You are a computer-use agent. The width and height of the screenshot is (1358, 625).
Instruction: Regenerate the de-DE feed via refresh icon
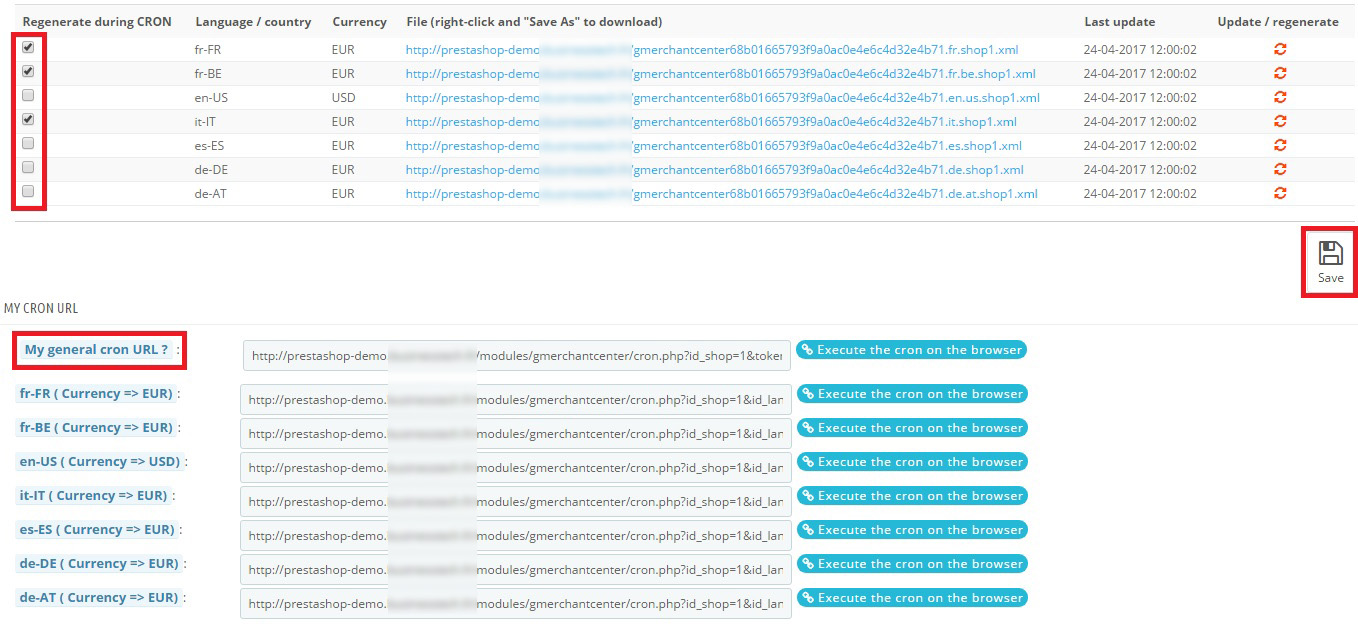[x=1280, y=169]
